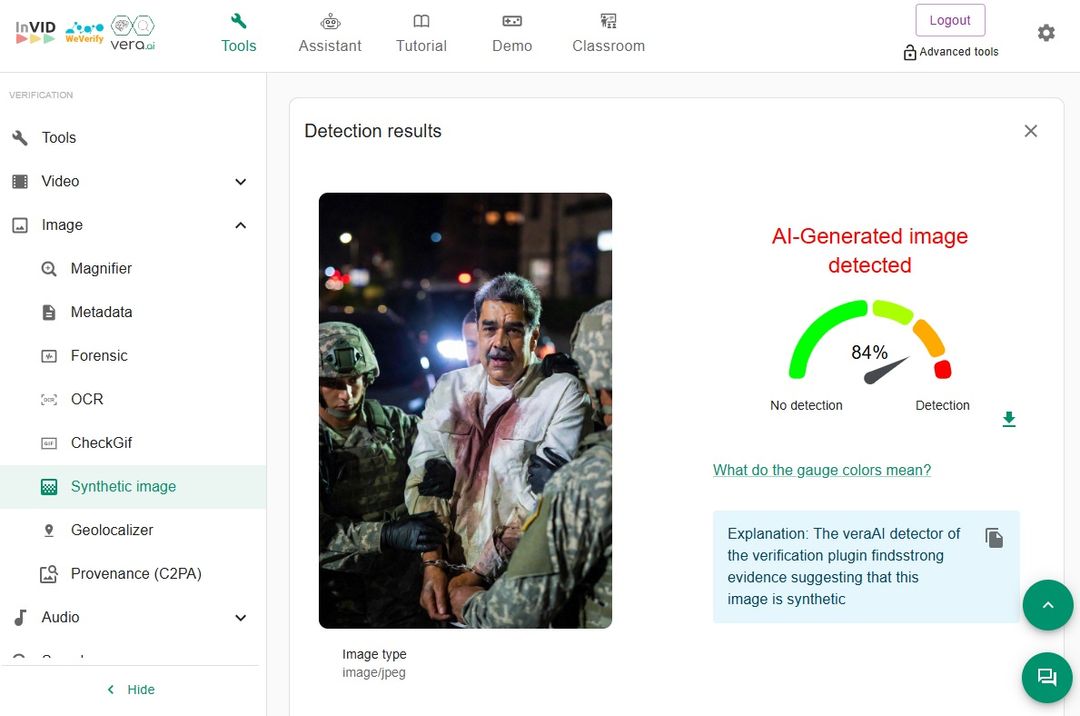The width and height of the screenshot is (1080, 716).
Task: Click the analyzed image thumbnail
Action: 465,410
